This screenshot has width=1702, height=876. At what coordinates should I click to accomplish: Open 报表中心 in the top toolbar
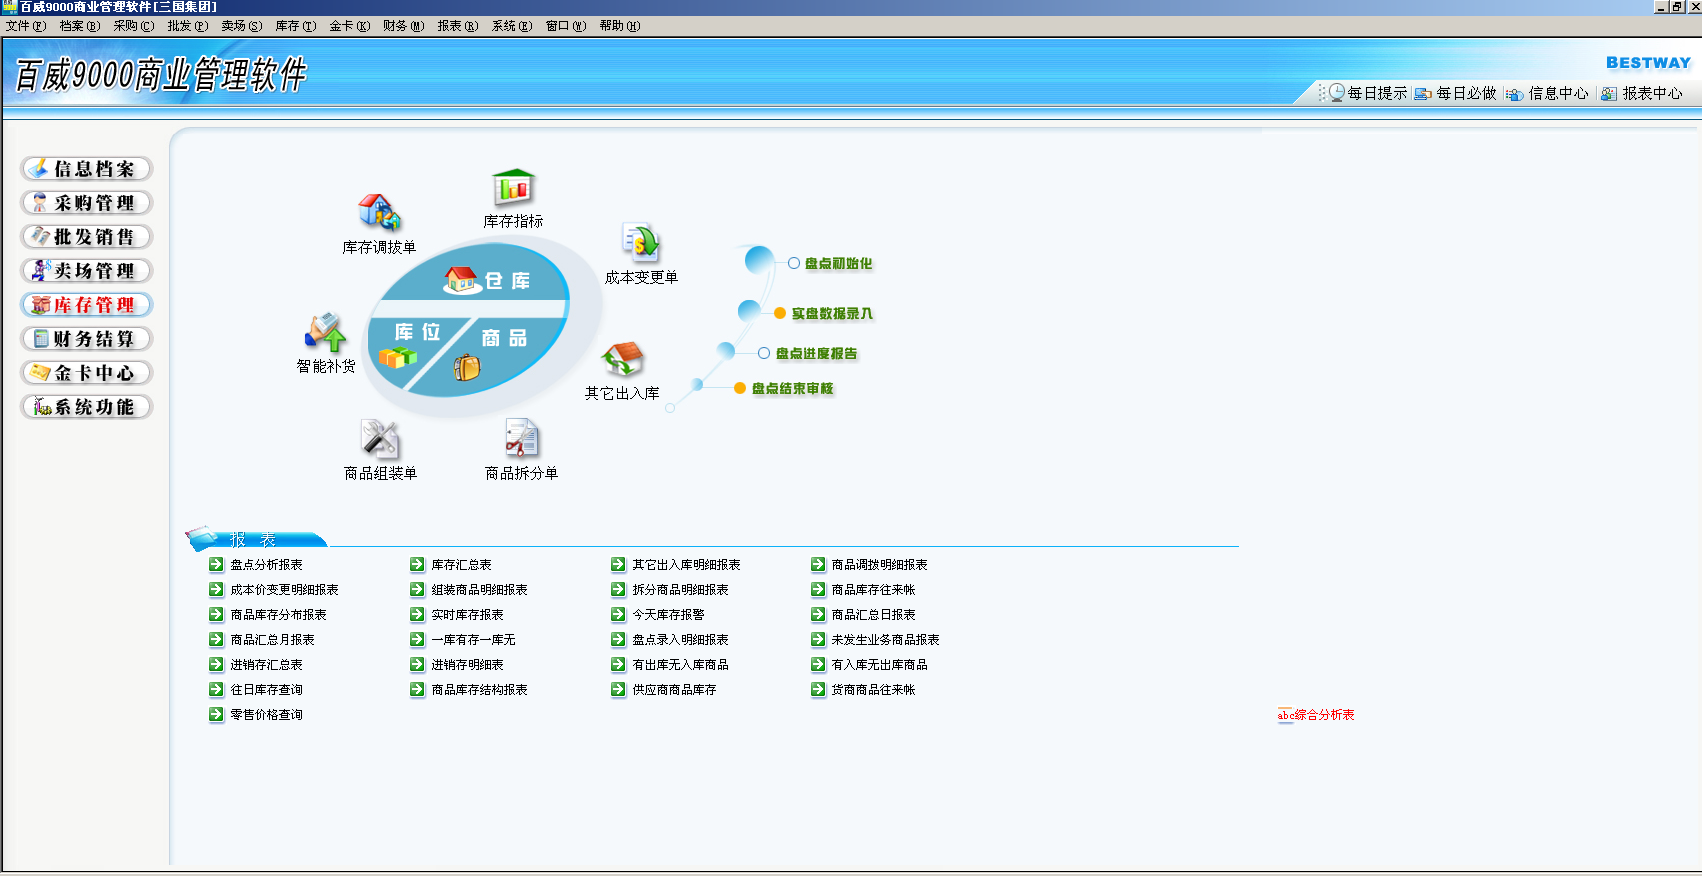tap(1642, 93)
